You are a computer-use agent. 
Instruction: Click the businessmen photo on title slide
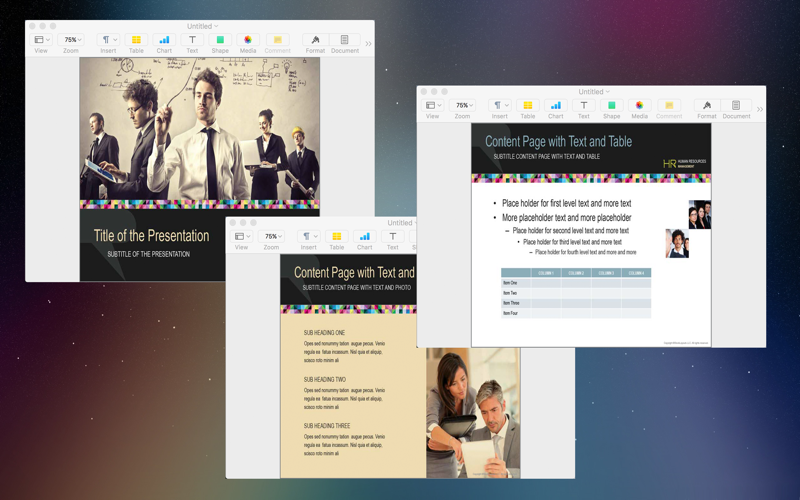199,128
